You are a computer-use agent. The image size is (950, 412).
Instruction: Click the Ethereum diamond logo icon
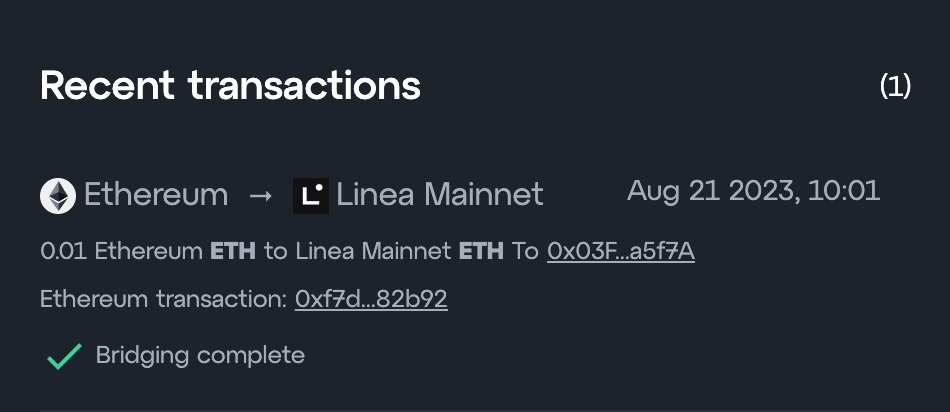[58, 195]
